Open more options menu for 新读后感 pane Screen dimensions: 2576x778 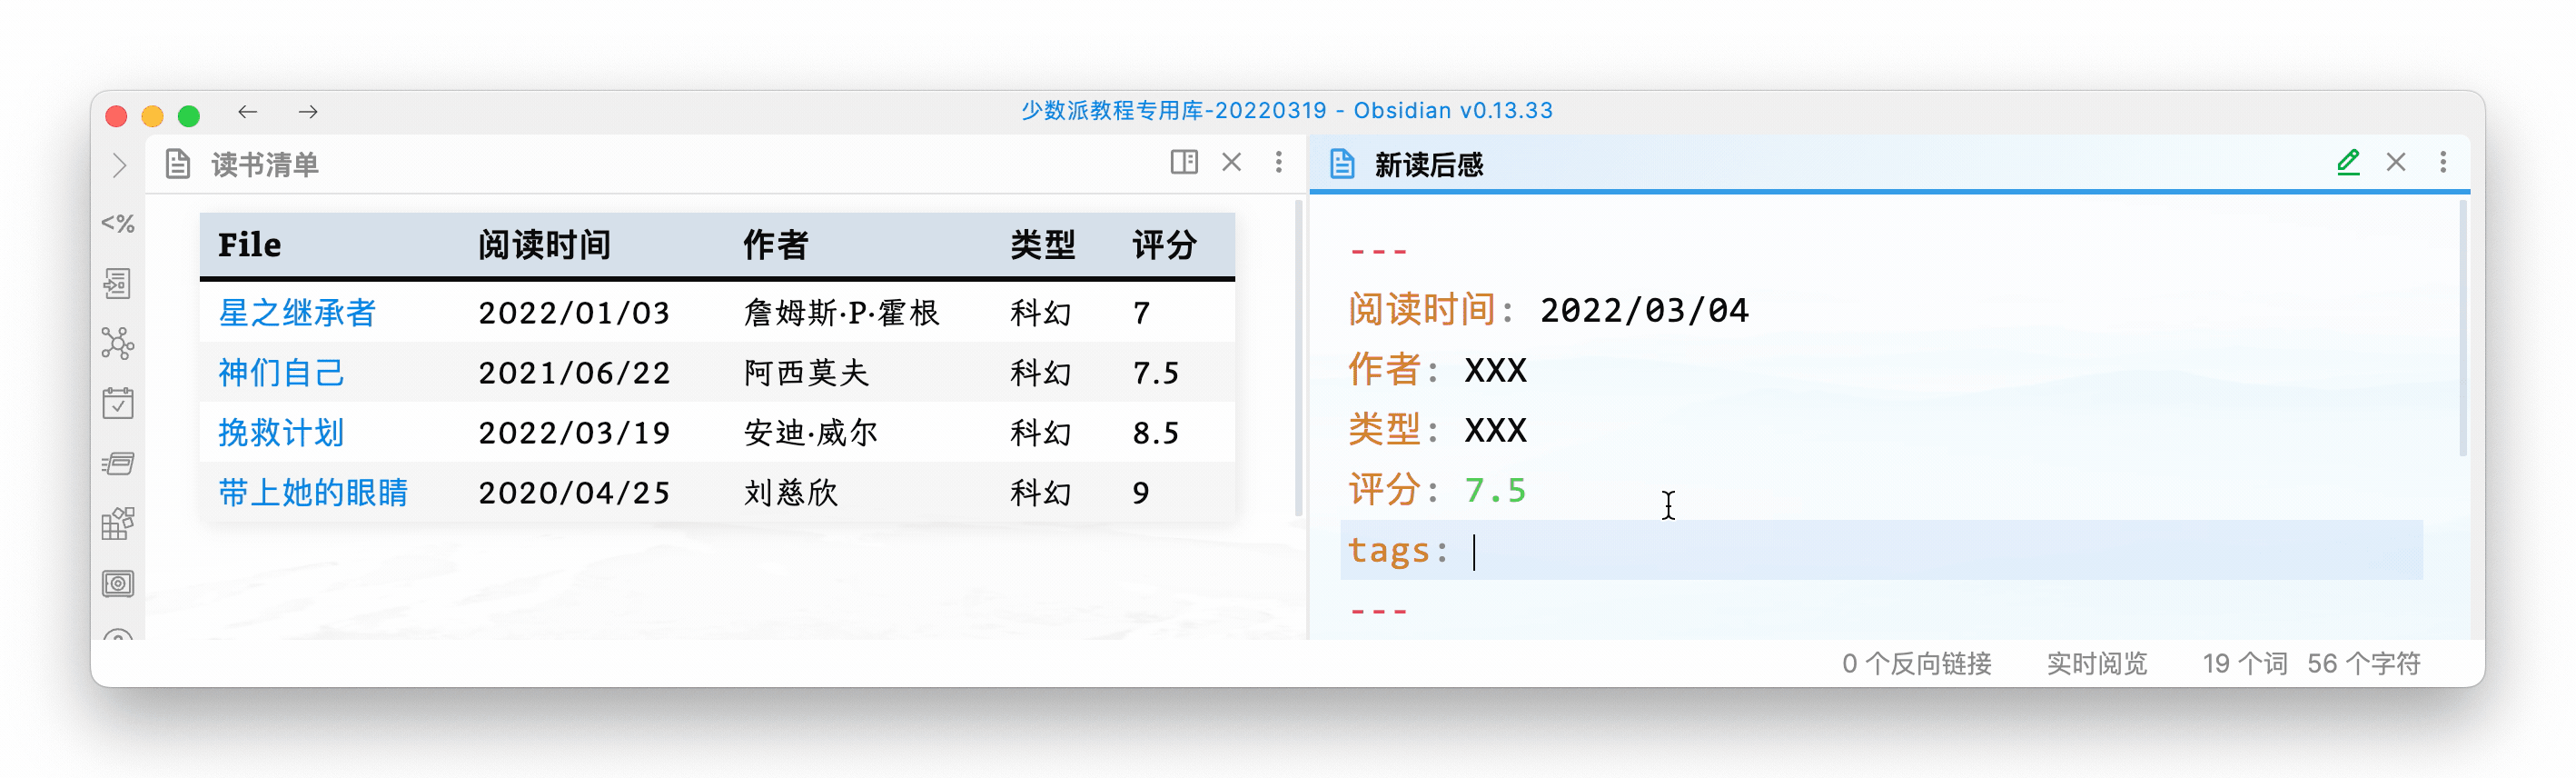pos(2442,163)
